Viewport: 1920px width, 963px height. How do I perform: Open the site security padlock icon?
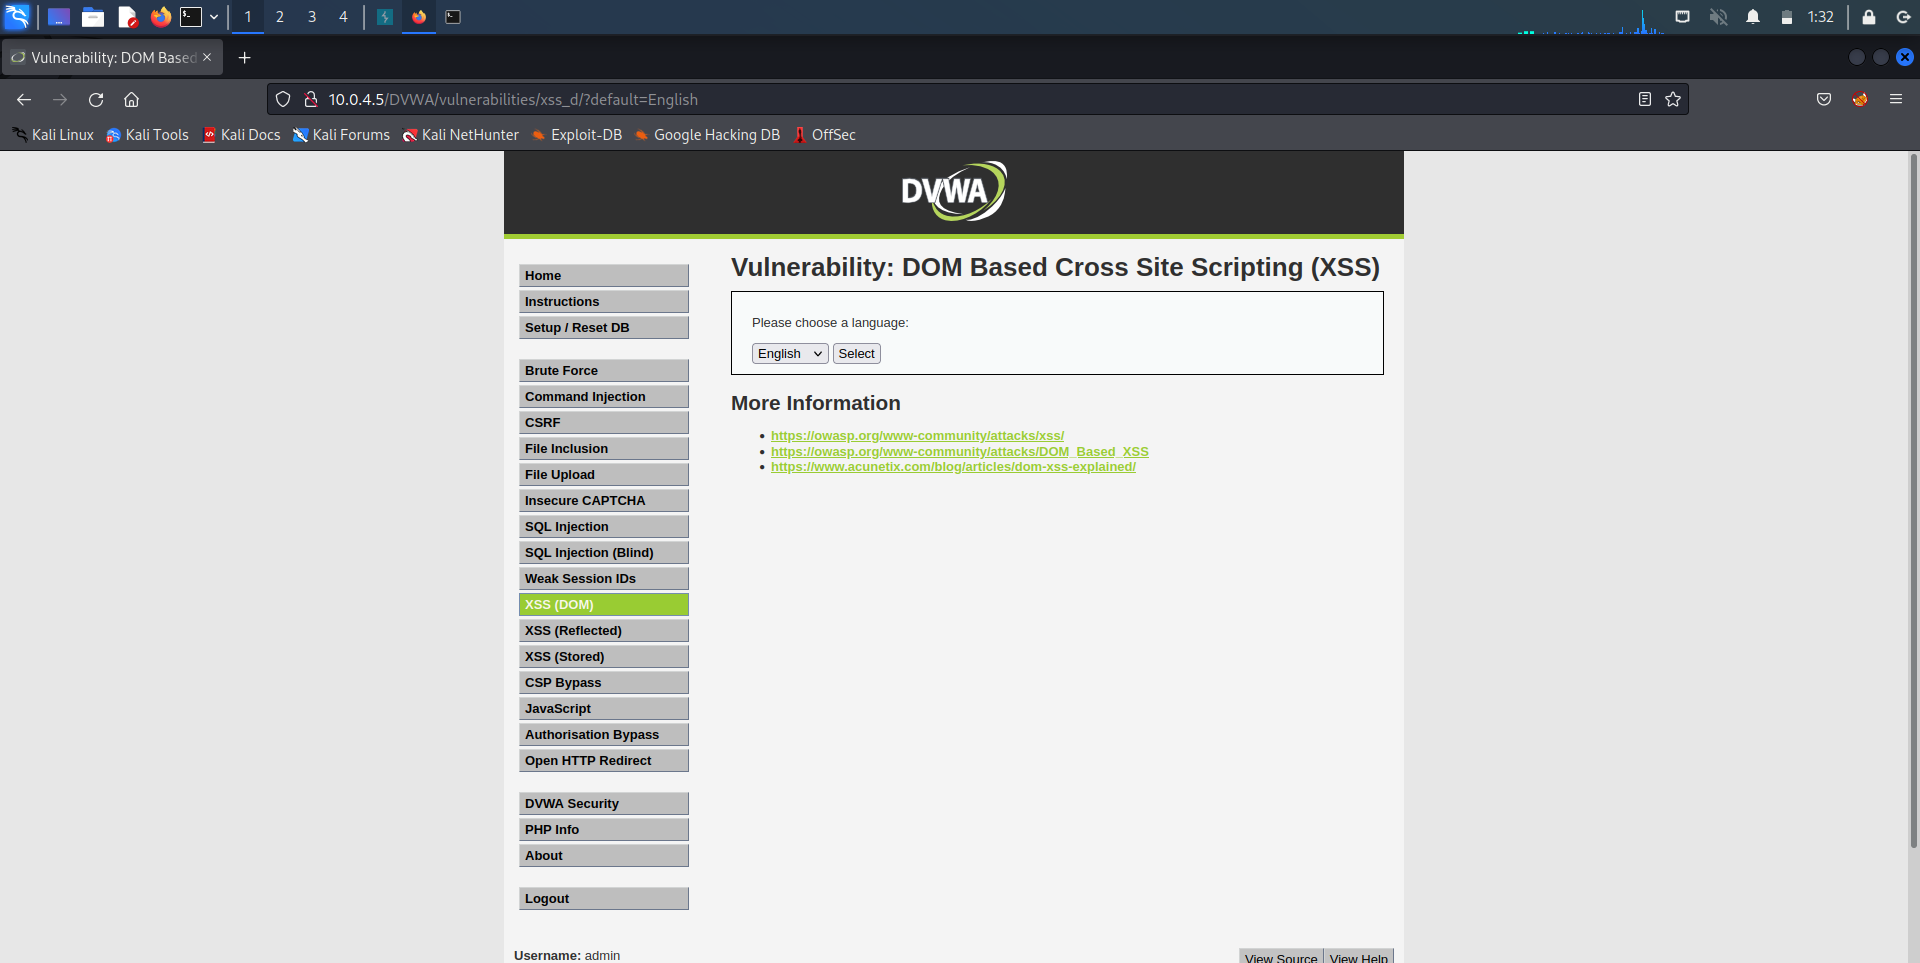pyautogui.click(x=311, y=100)
